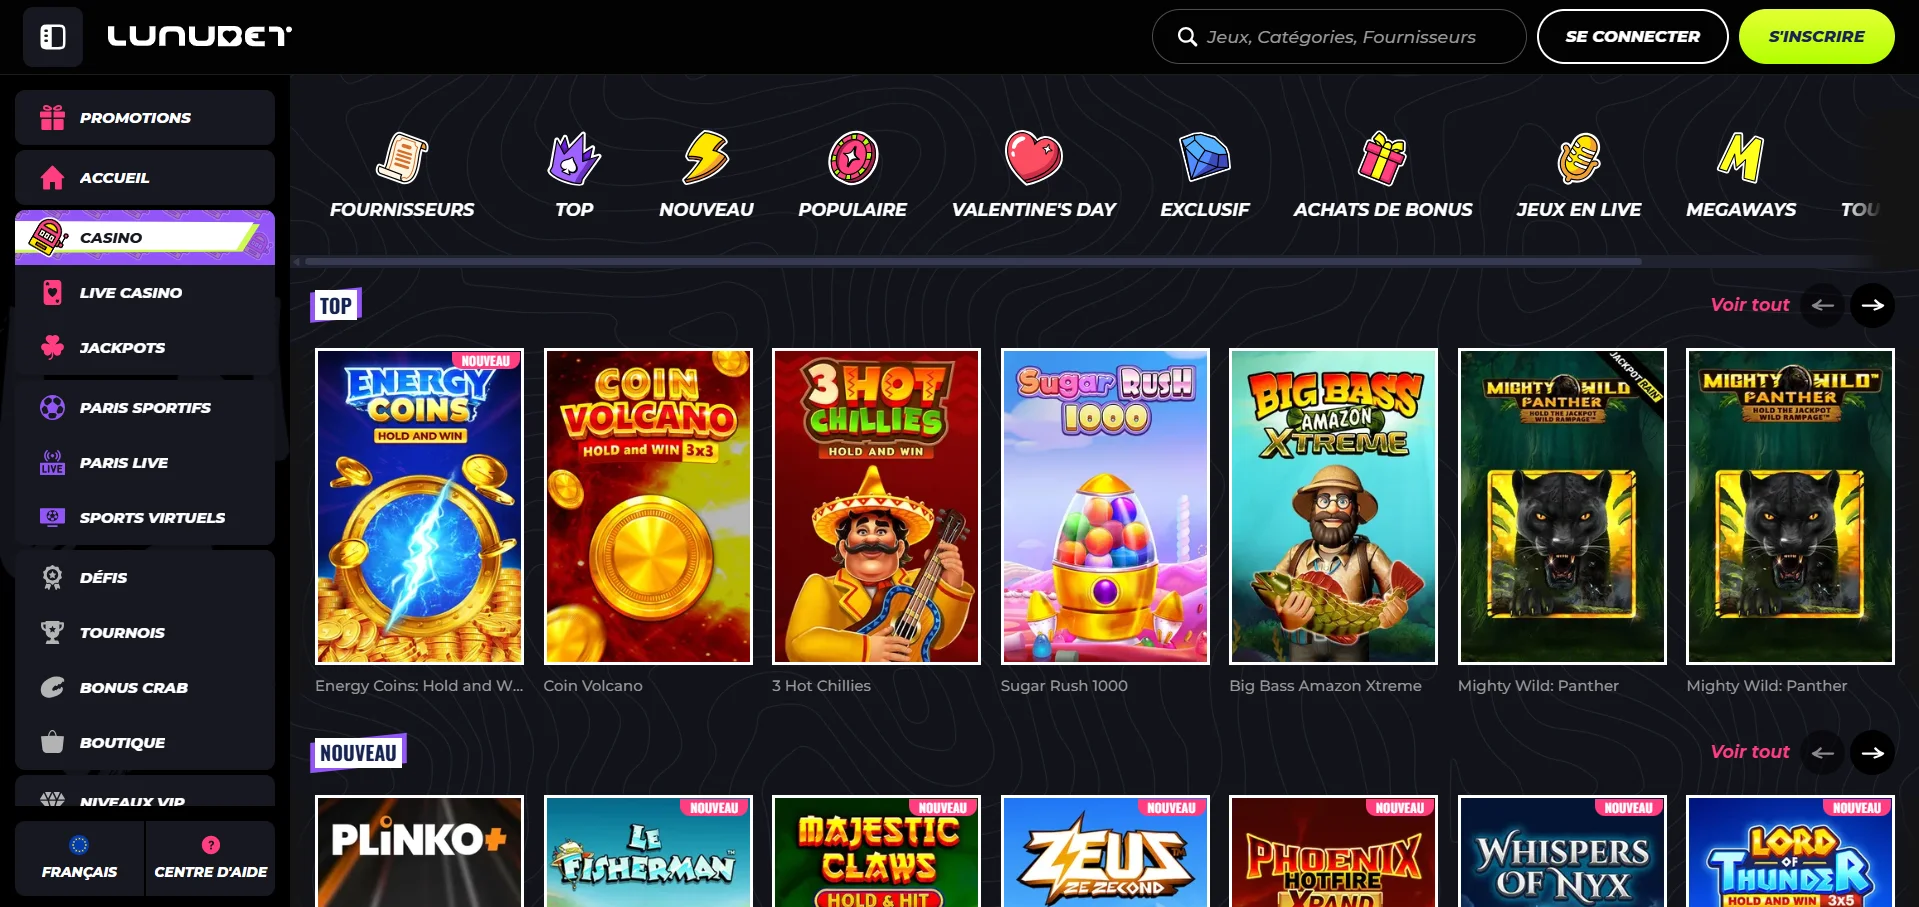Image resolution: width=1919 pixels, height=907 pixels.
Task: Click the Boutique bag icon
Action: 52,742
